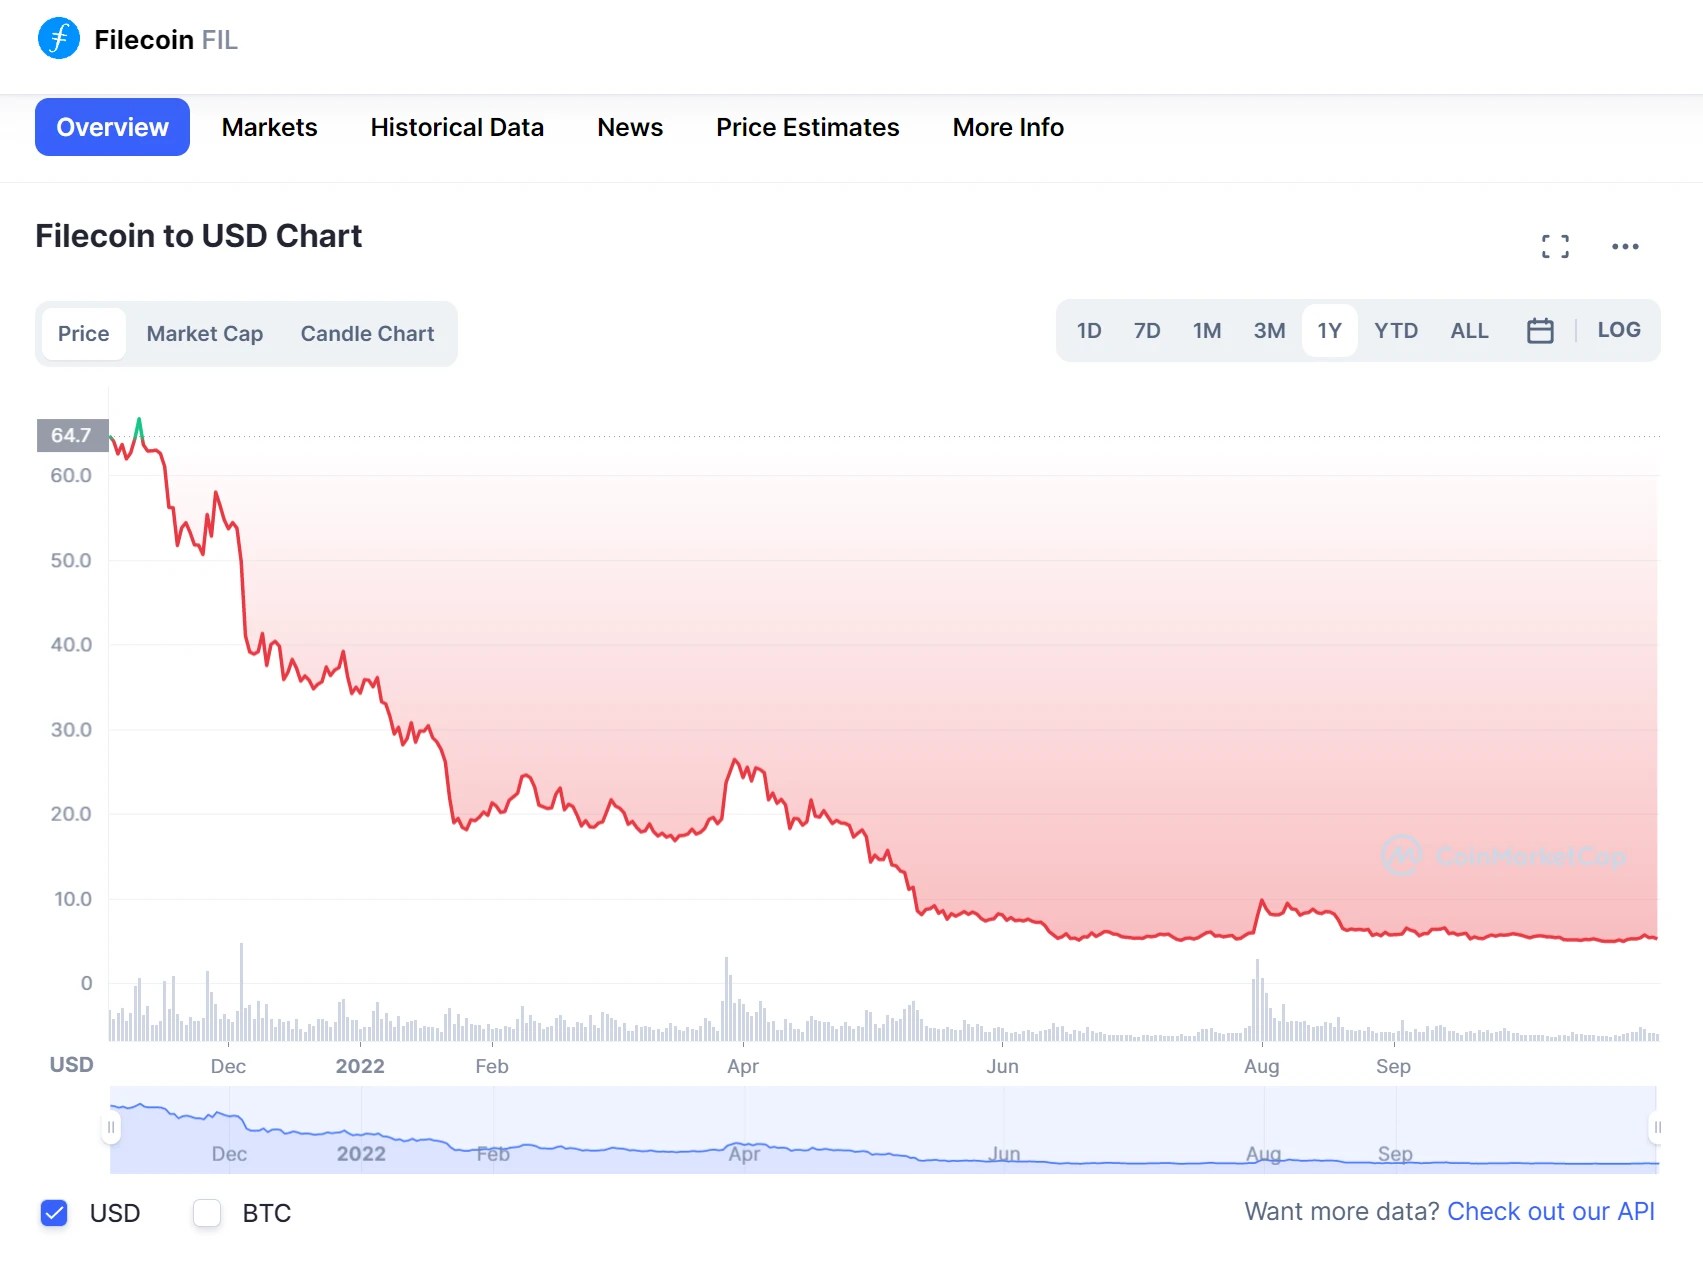Click the 40.0 price axis label
Image resolution: width=1703 pixels, height=1267 pixels.
click(x=71, y=644)
